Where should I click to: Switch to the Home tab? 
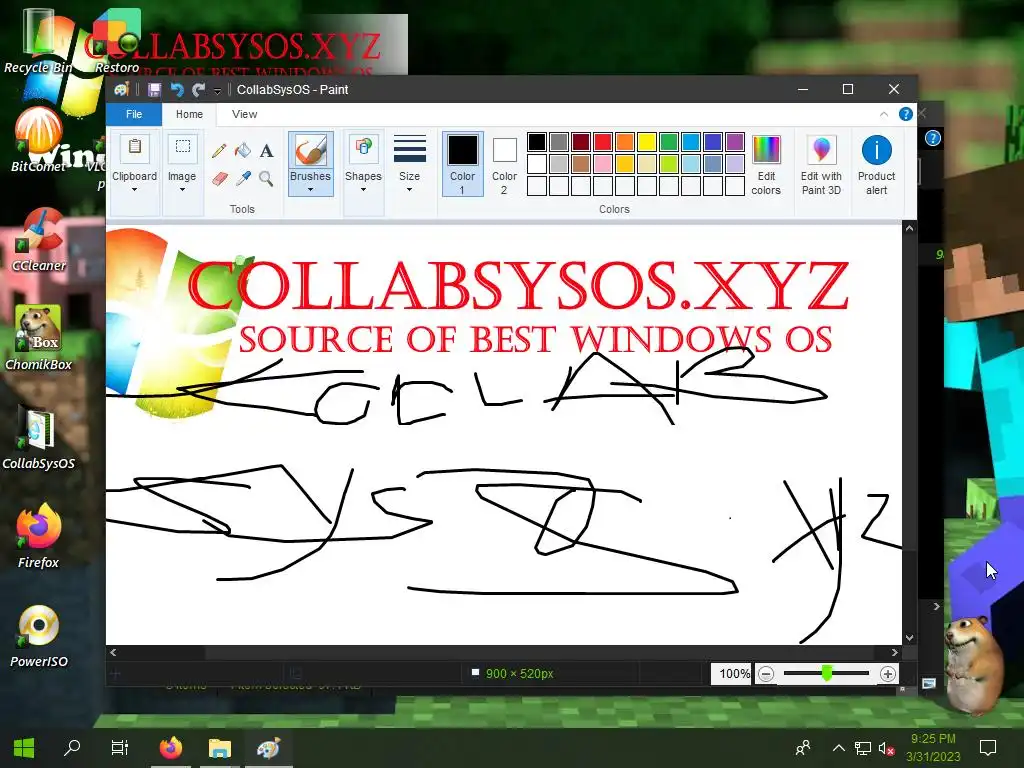pyautogui.click(x=189, y=114)
